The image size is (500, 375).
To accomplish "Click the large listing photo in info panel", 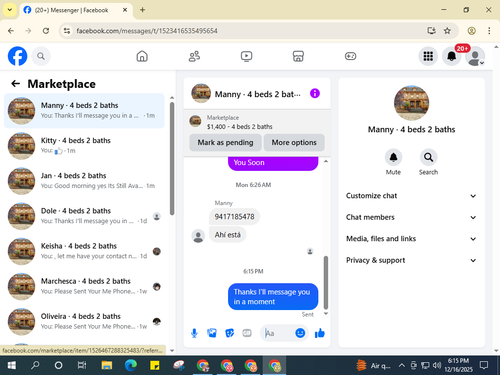I will [411, 103].
